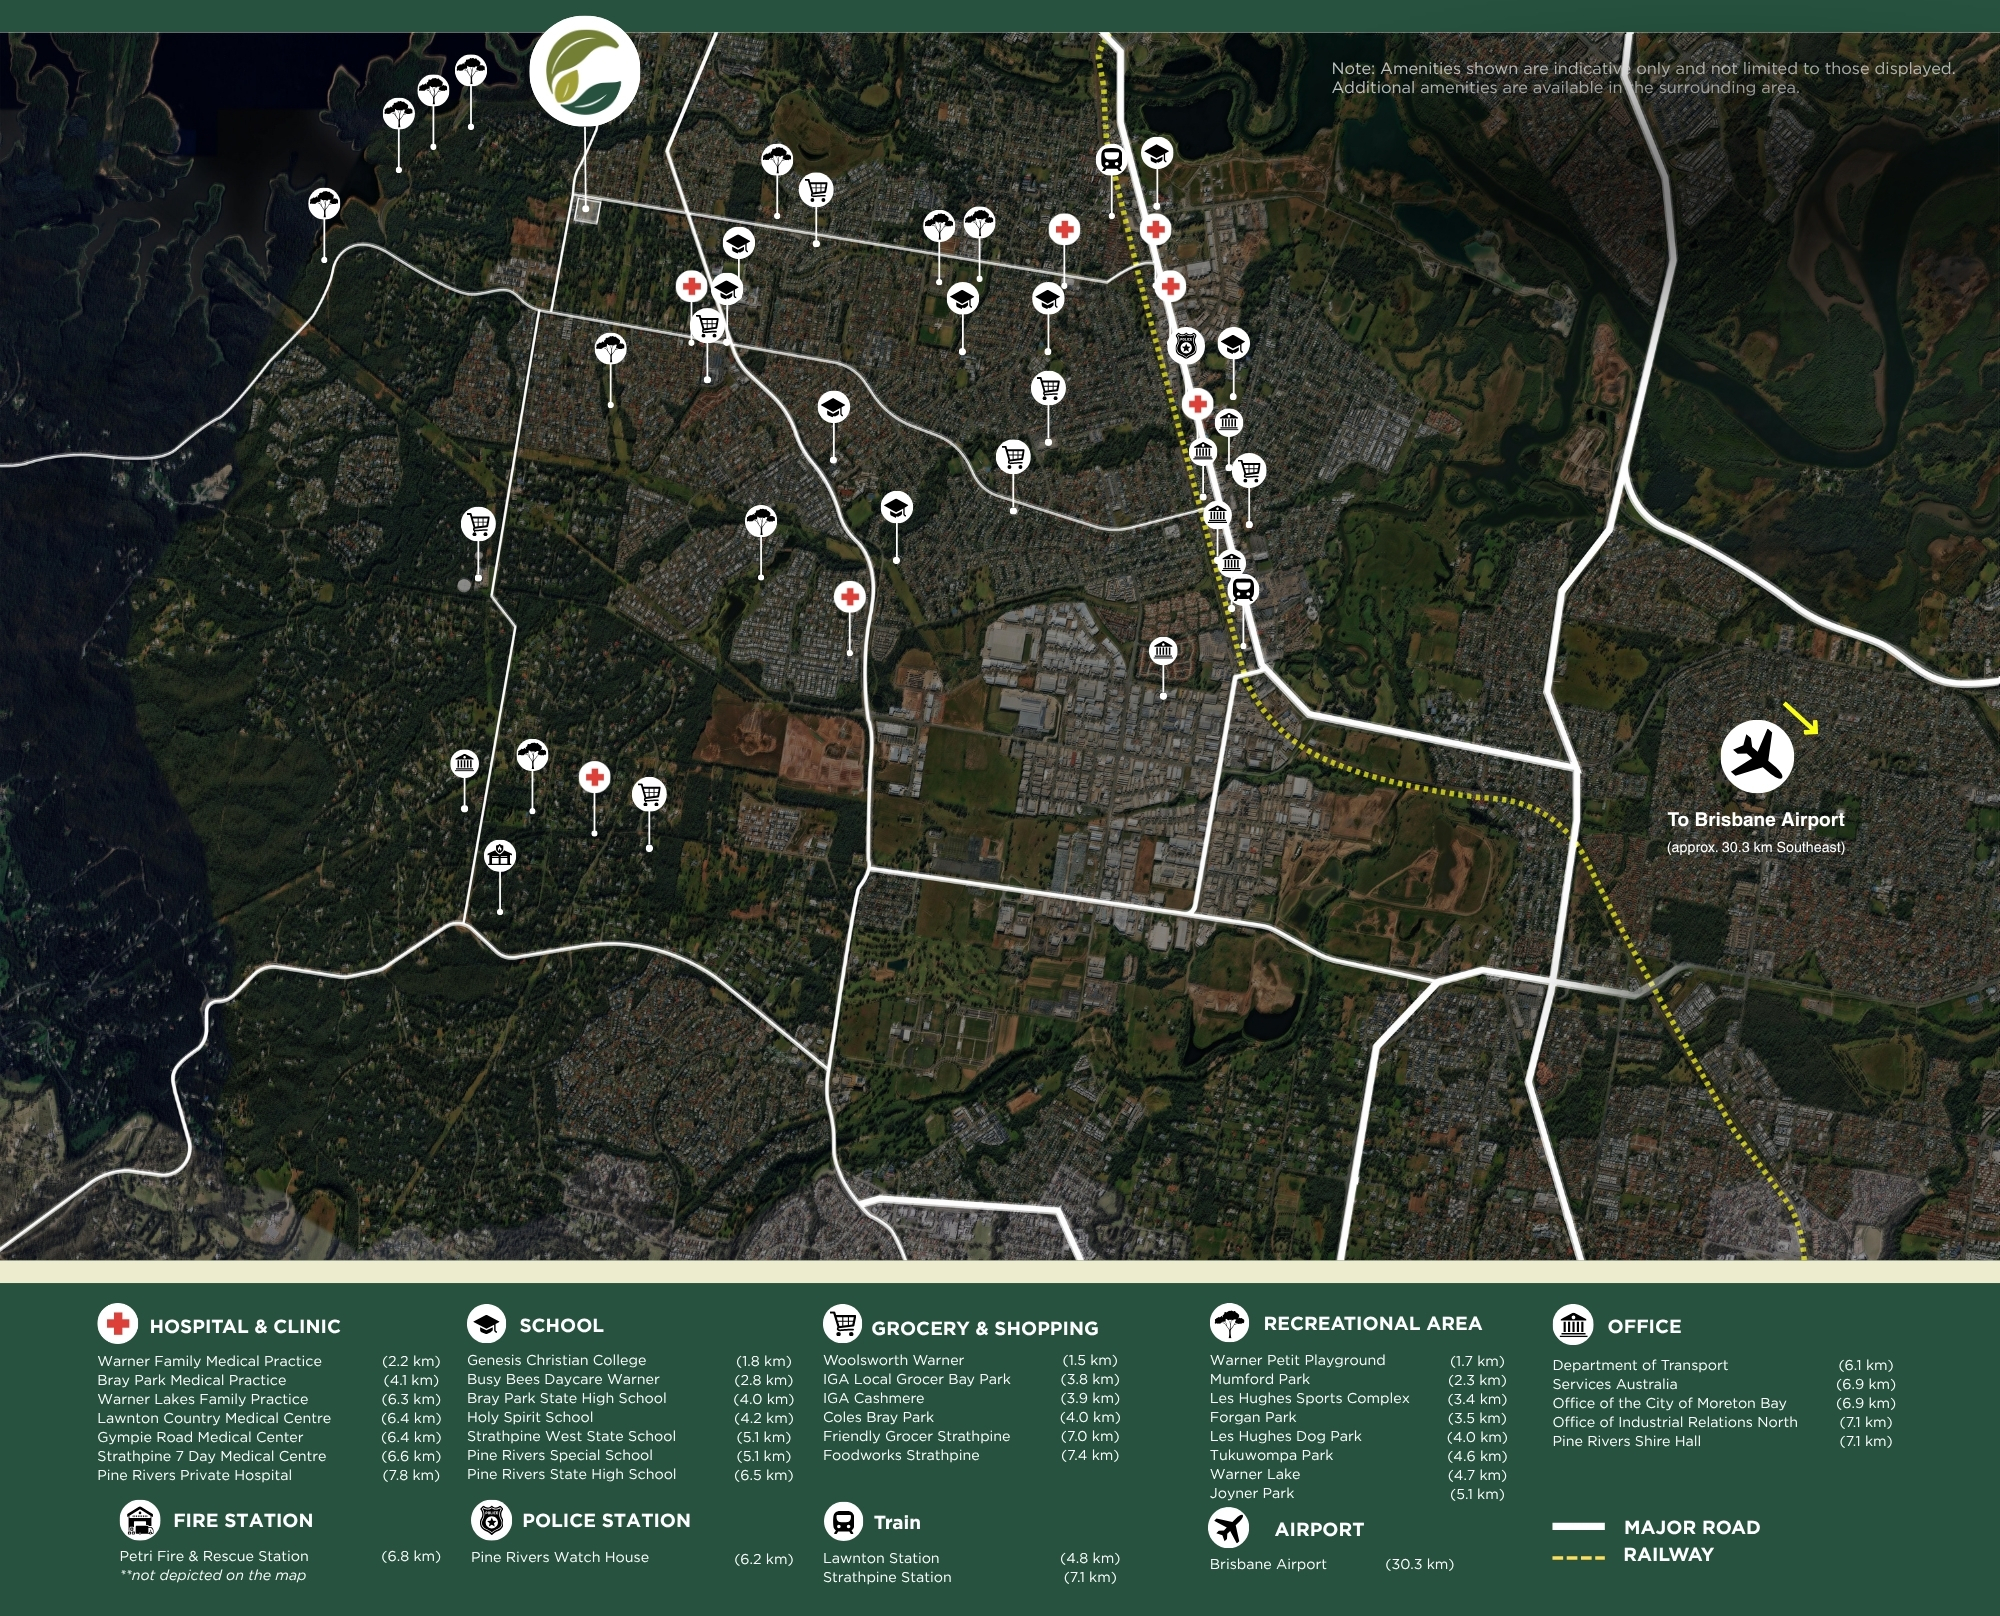Click 'Tukuwompa Park' entry
Screen dimensions: 2000x1616
point(1271,1455)
